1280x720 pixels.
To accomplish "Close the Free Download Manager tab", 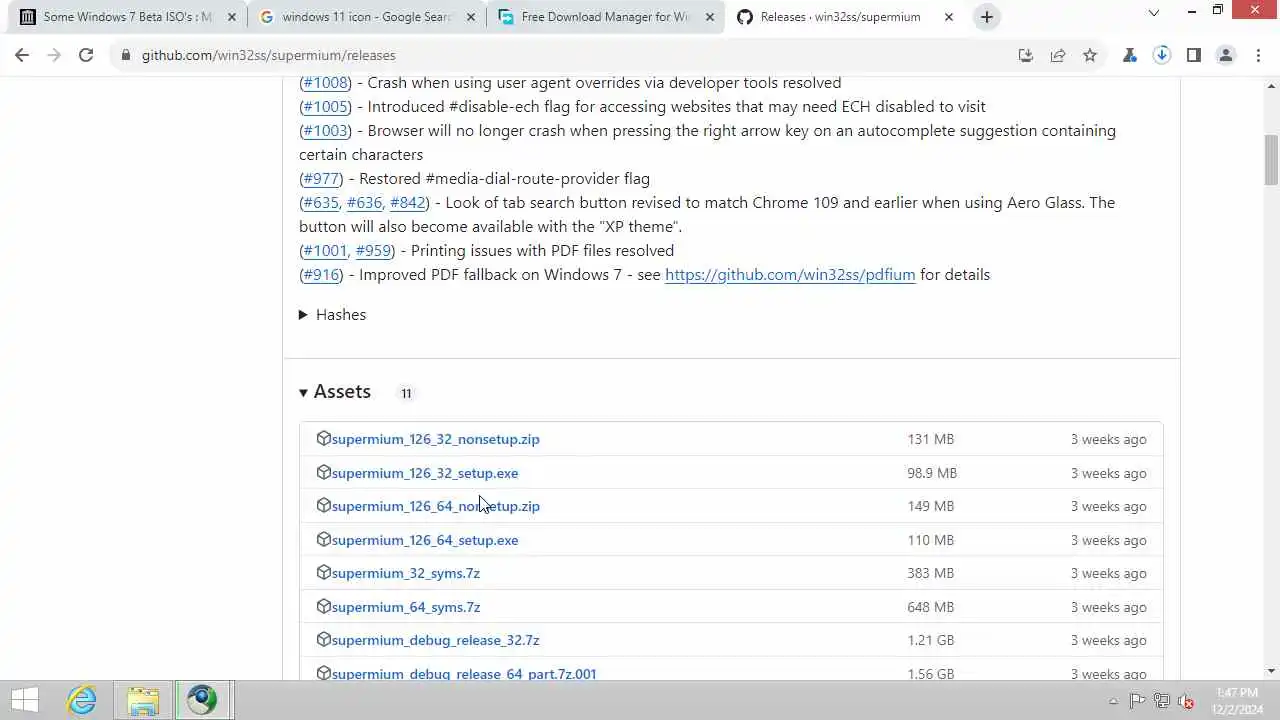I will (x=710, y=17).
